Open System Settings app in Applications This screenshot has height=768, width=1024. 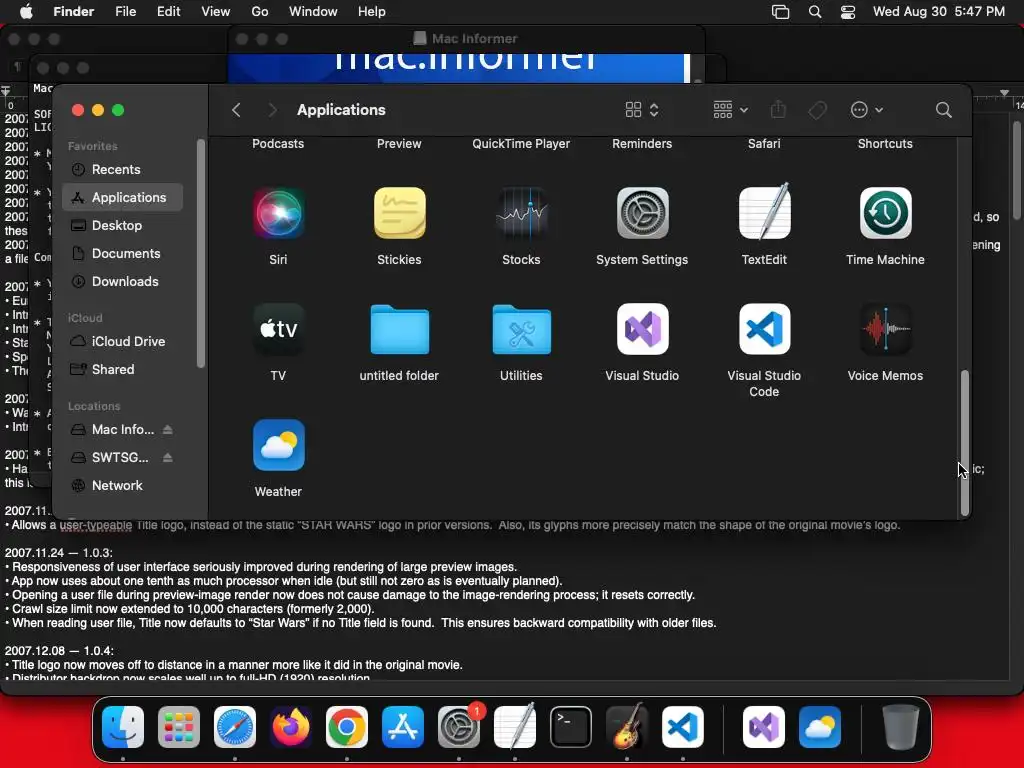(643, 213)
